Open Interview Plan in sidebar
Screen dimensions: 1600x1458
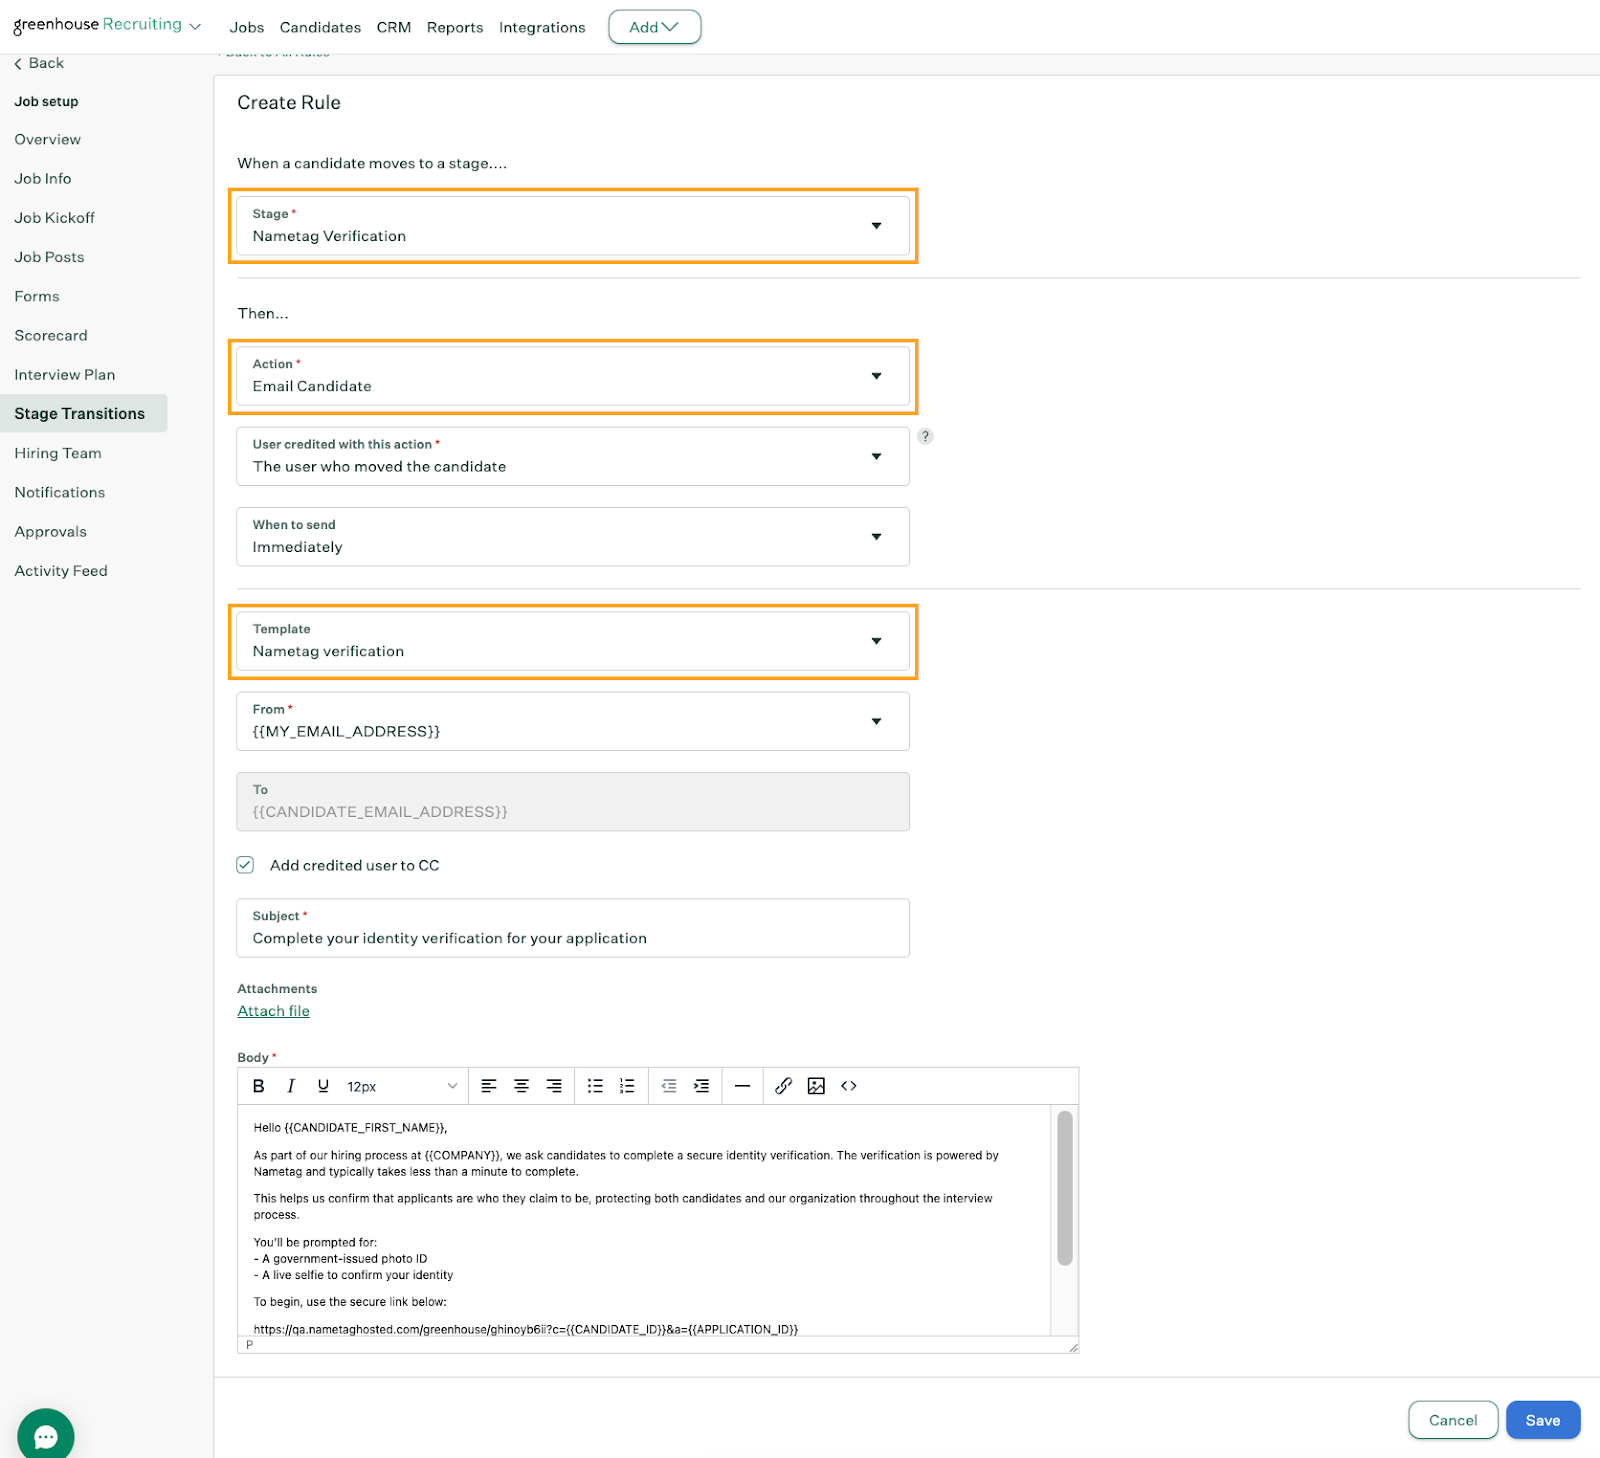click(65, 375)
